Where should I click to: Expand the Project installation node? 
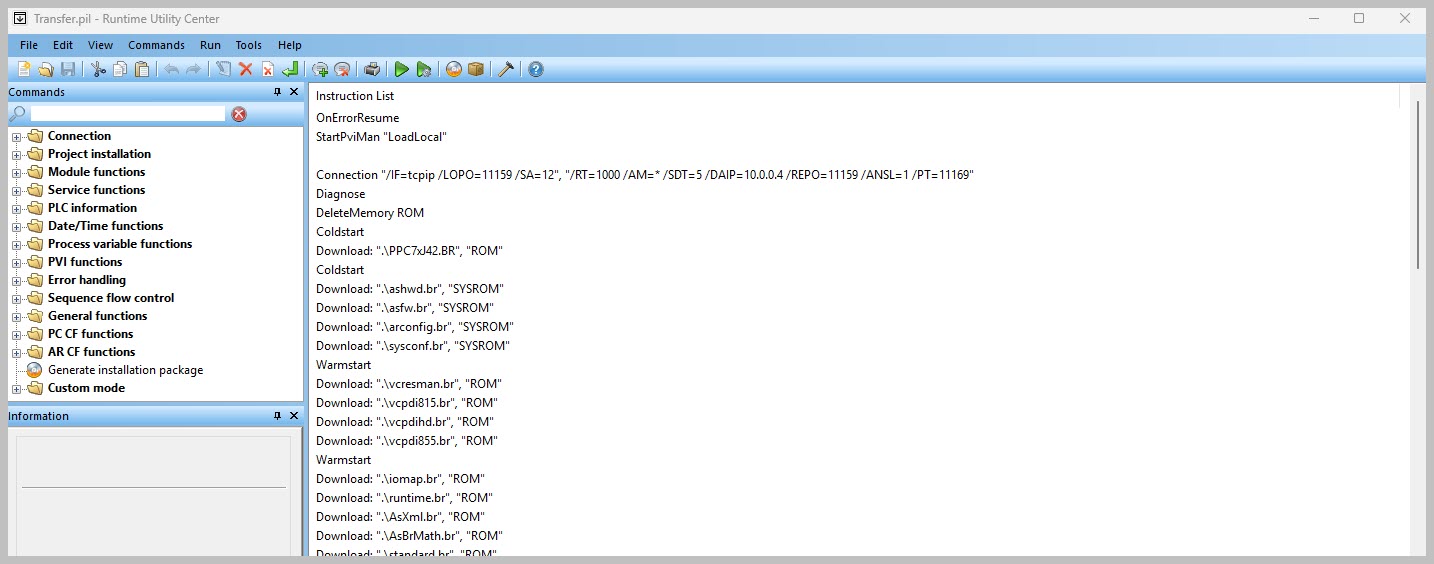pyautogui.click(x=16, y=155)
